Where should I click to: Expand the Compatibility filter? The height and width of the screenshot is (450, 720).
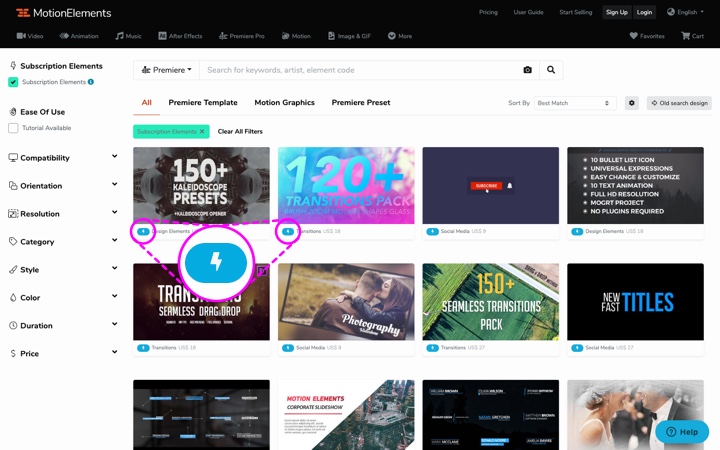click(x=63, y=158)
